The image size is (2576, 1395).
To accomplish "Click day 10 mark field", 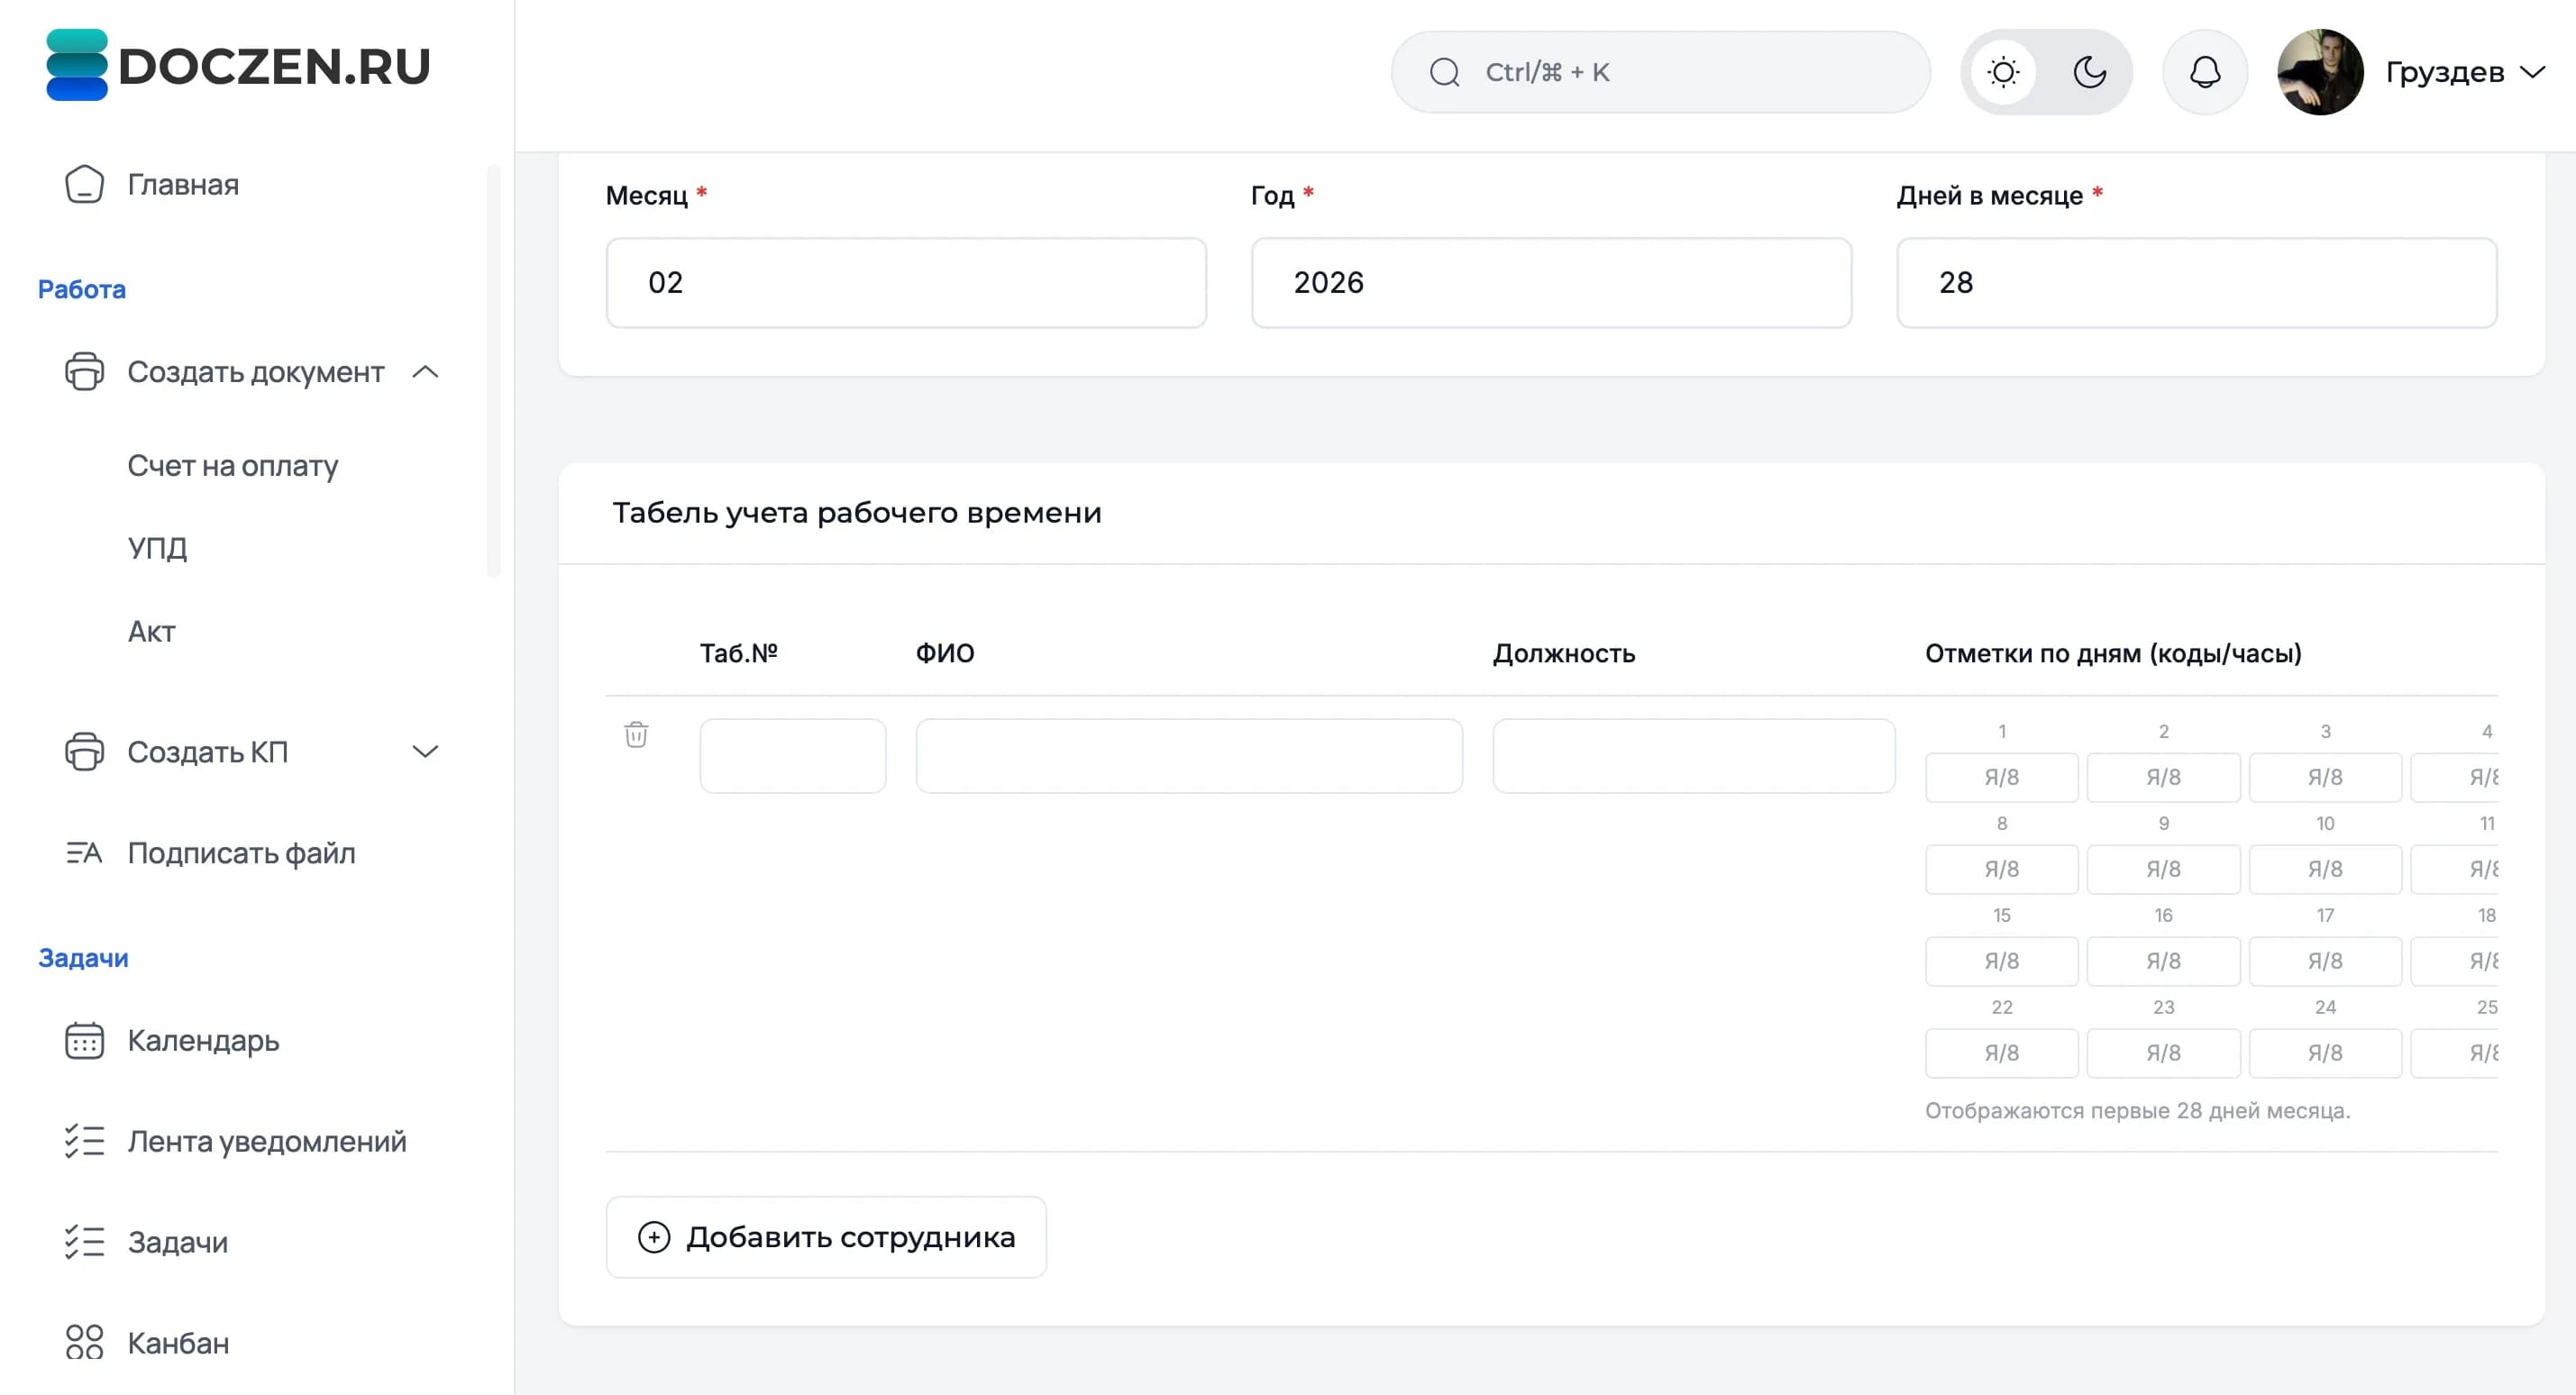I will point(2325,869).
